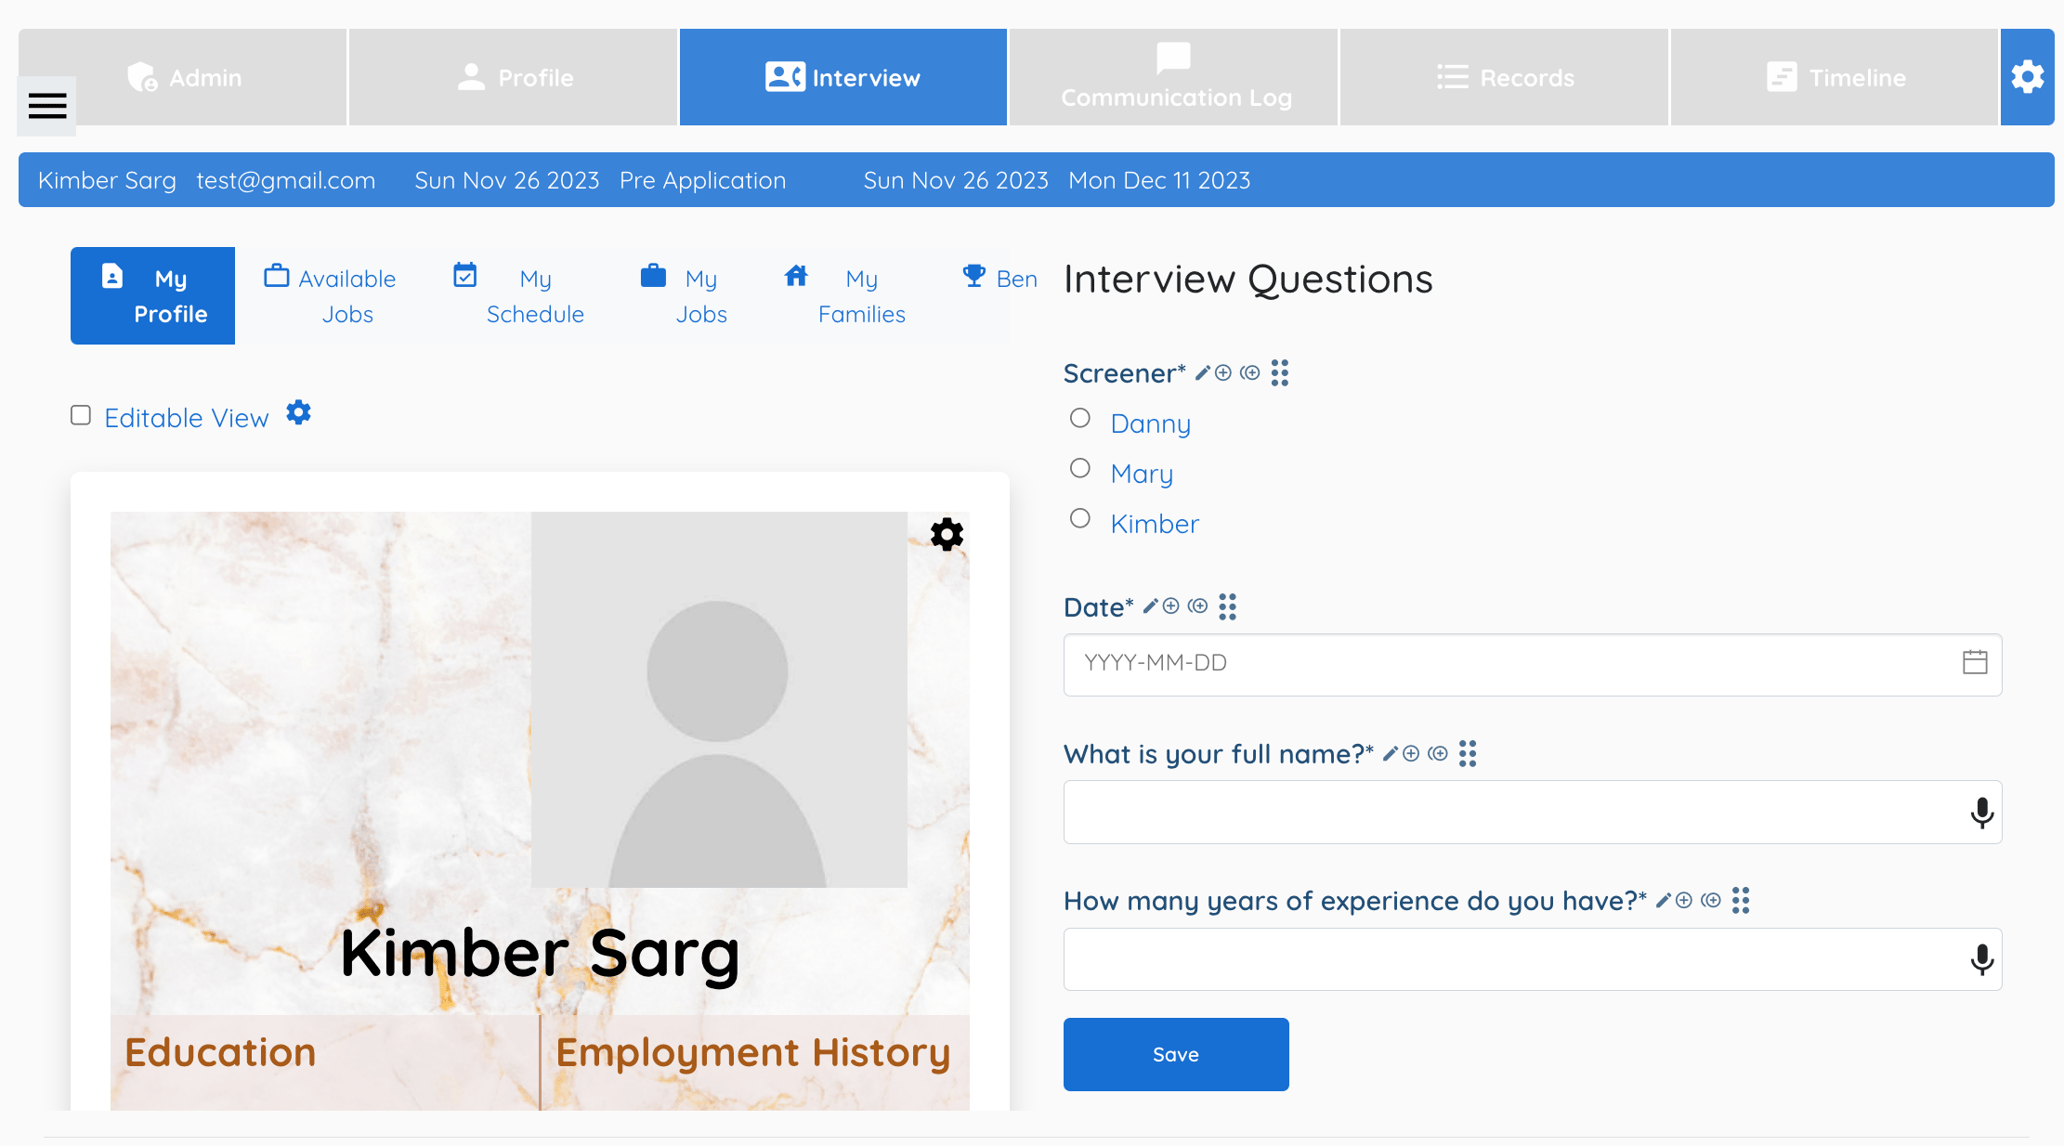
Task: Open the calendar picker on the Date field
Action: [1975, 663]
